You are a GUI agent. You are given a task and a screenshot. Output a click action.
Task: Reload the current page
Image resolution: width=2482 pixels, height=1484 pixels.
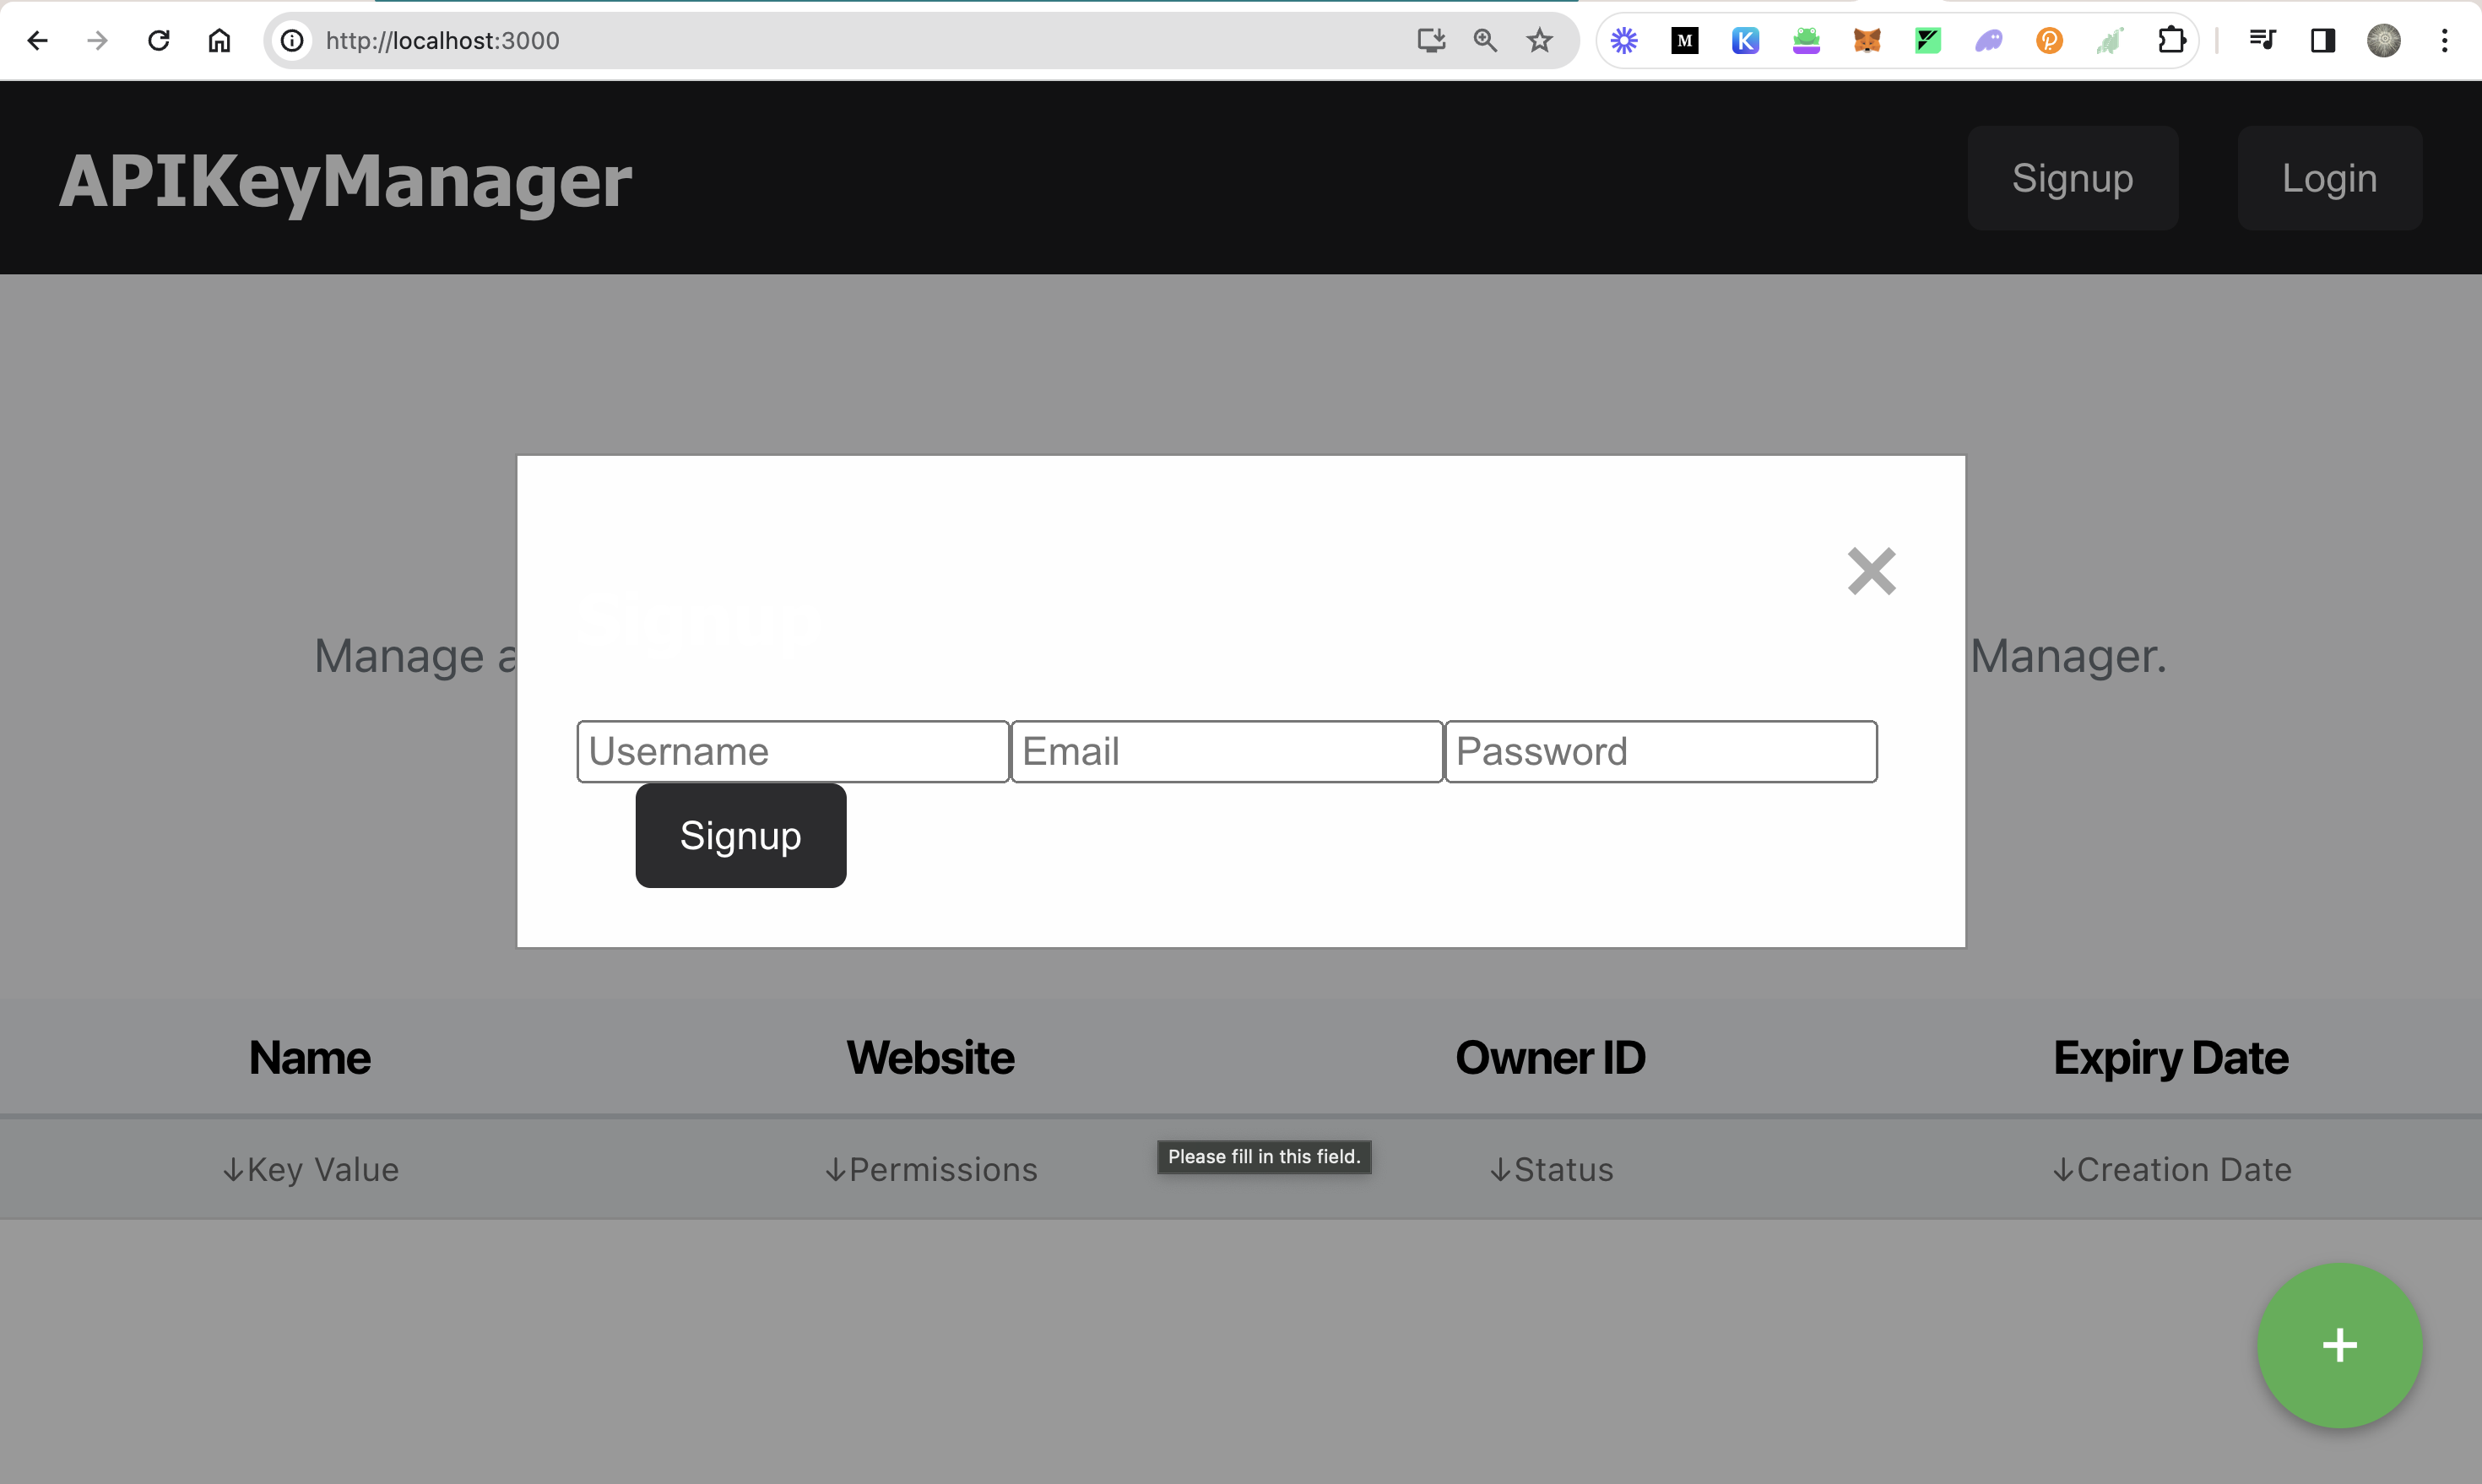pos(159,41)
